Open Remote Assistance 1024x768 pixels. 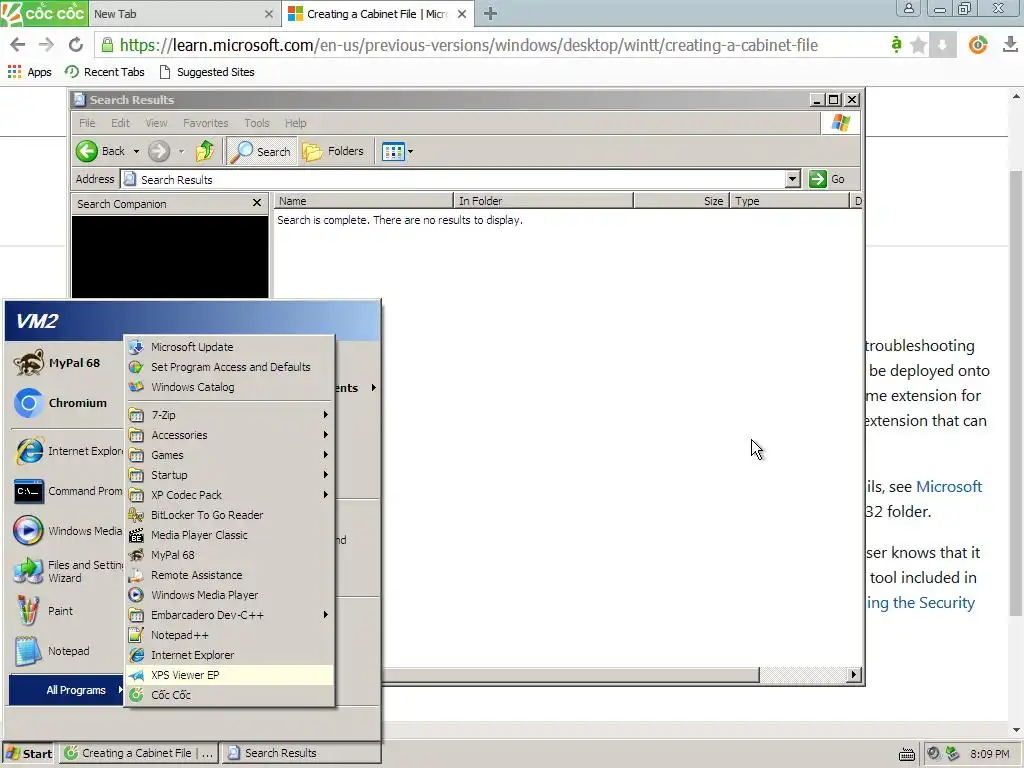[x=229, y=575]
